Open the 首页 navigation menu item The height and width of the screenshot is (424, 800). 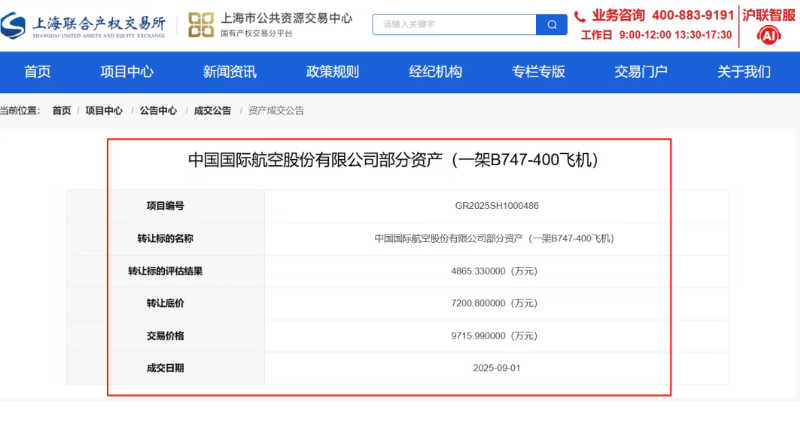click(37, 72)
